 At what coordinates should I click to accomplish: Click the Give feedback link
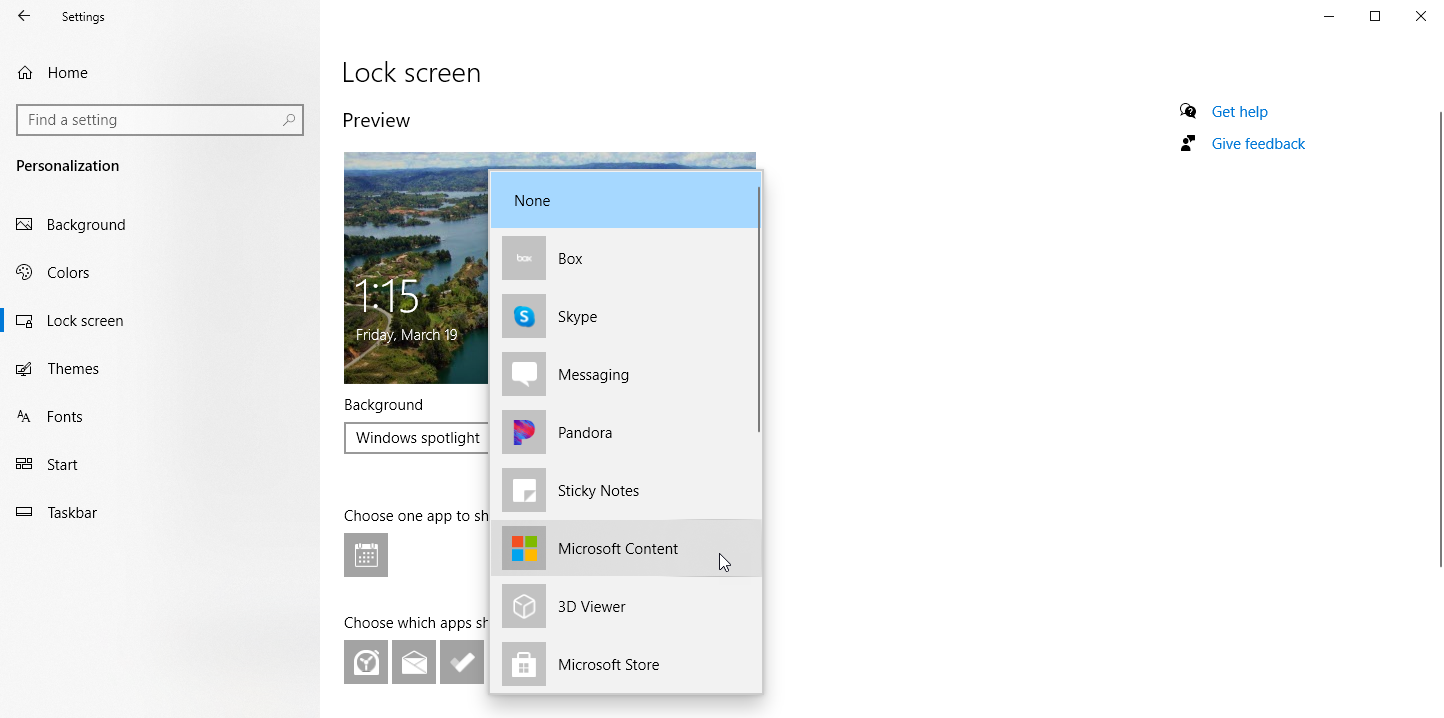coord(1258,144)
